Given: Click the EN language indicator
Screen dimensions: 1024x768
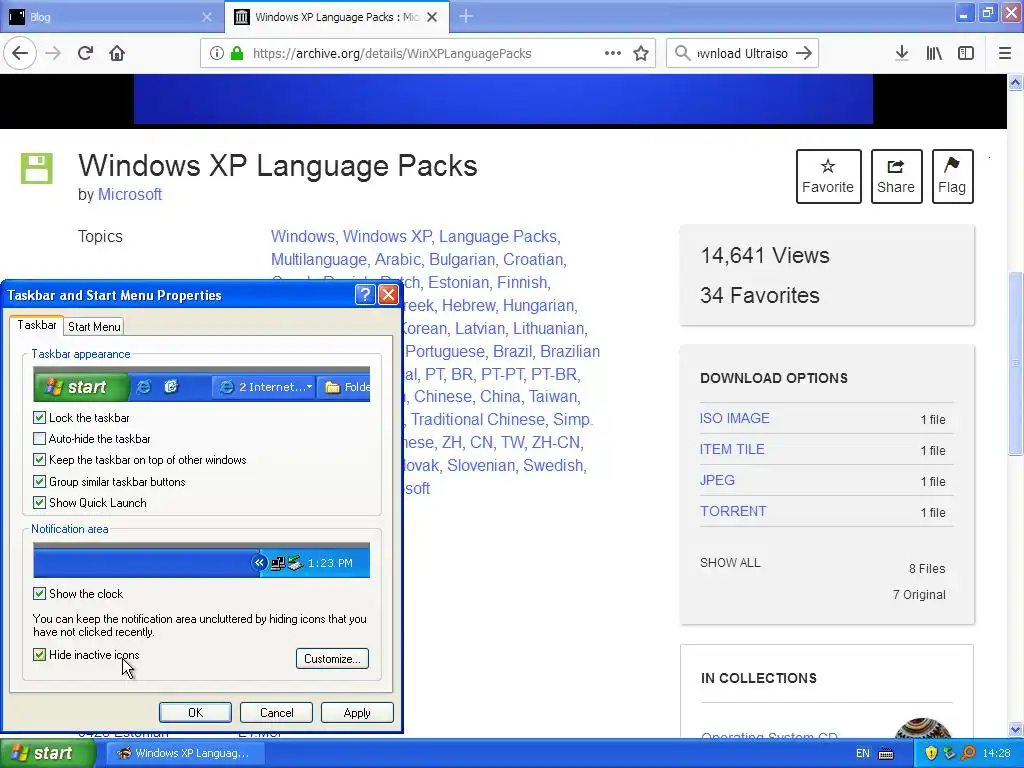Looking at the screenshot, I should 863,754.
